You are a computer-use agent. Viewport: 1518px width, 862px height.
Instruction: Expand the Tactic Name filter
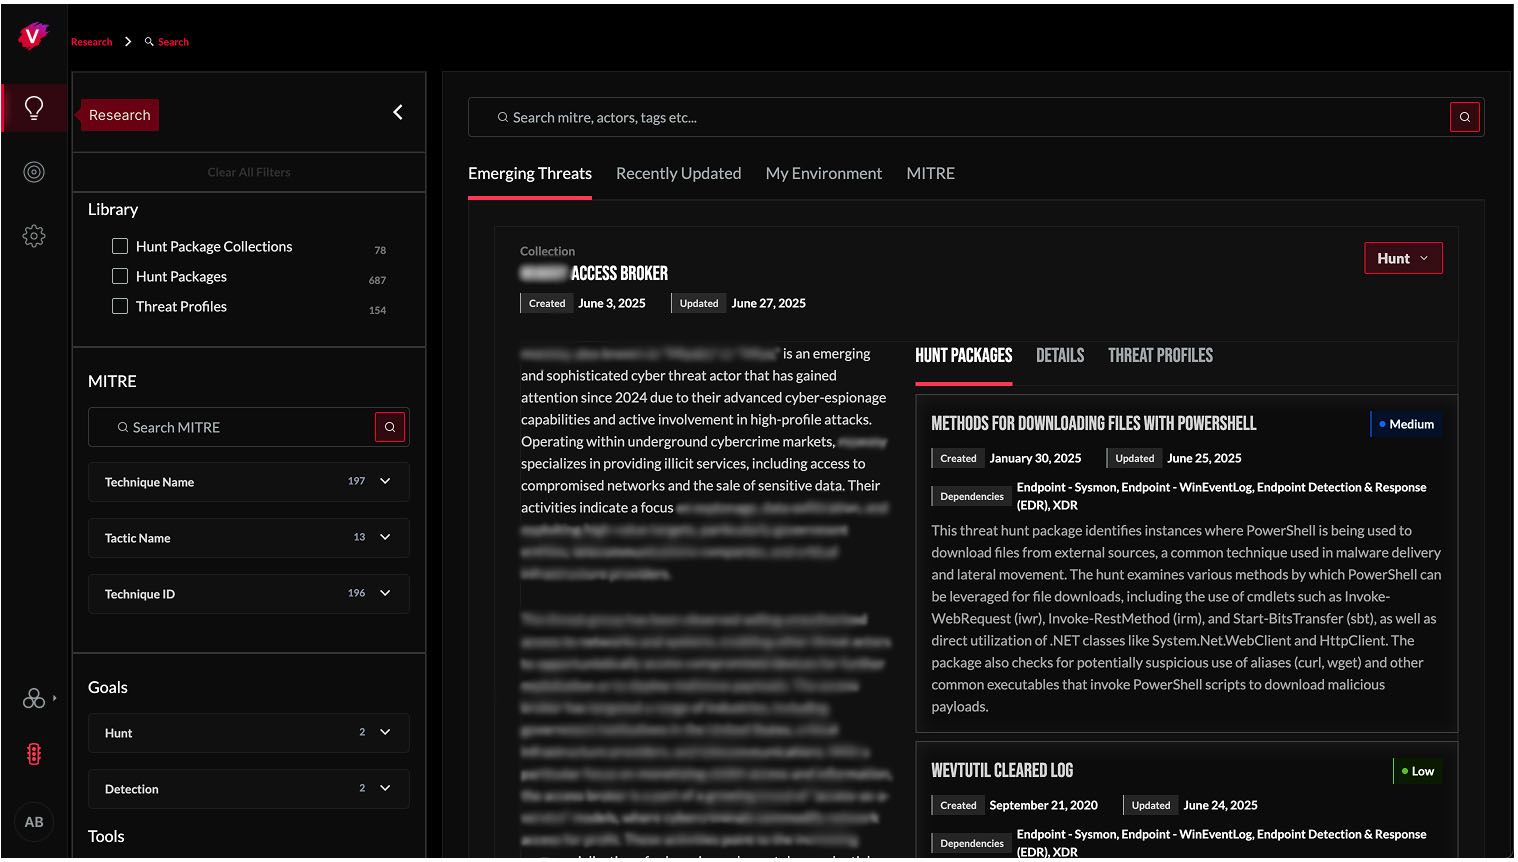coord(249,538)
